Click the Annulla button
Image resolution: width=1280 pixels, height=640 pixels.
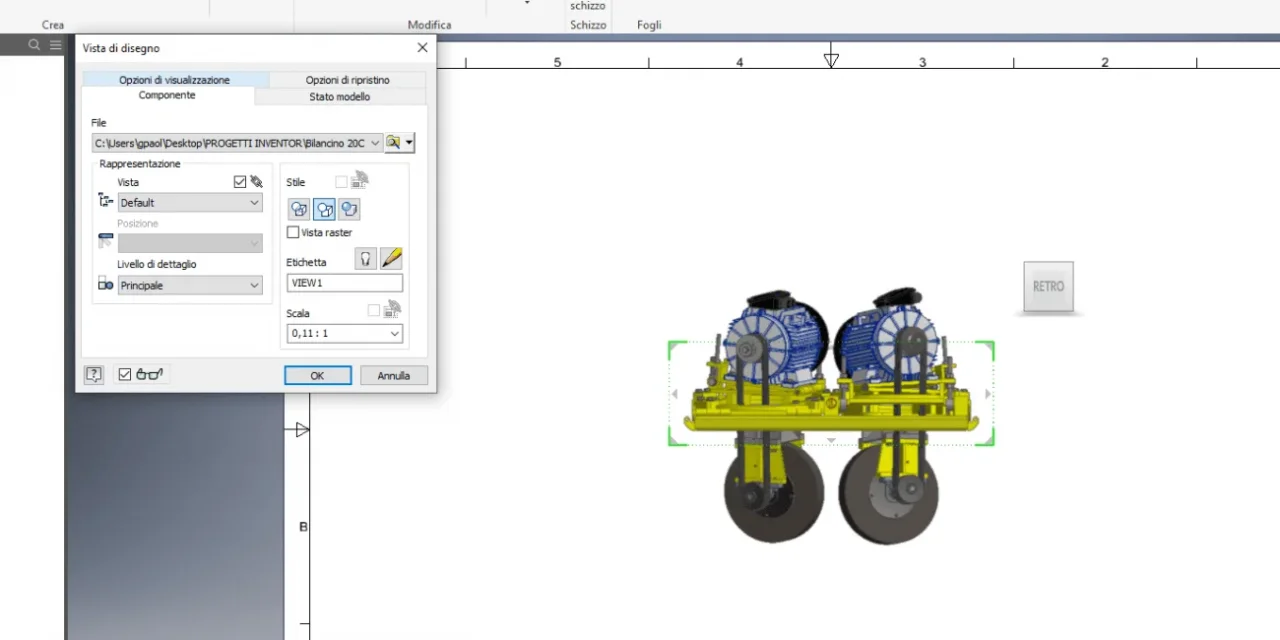(394, 375)
